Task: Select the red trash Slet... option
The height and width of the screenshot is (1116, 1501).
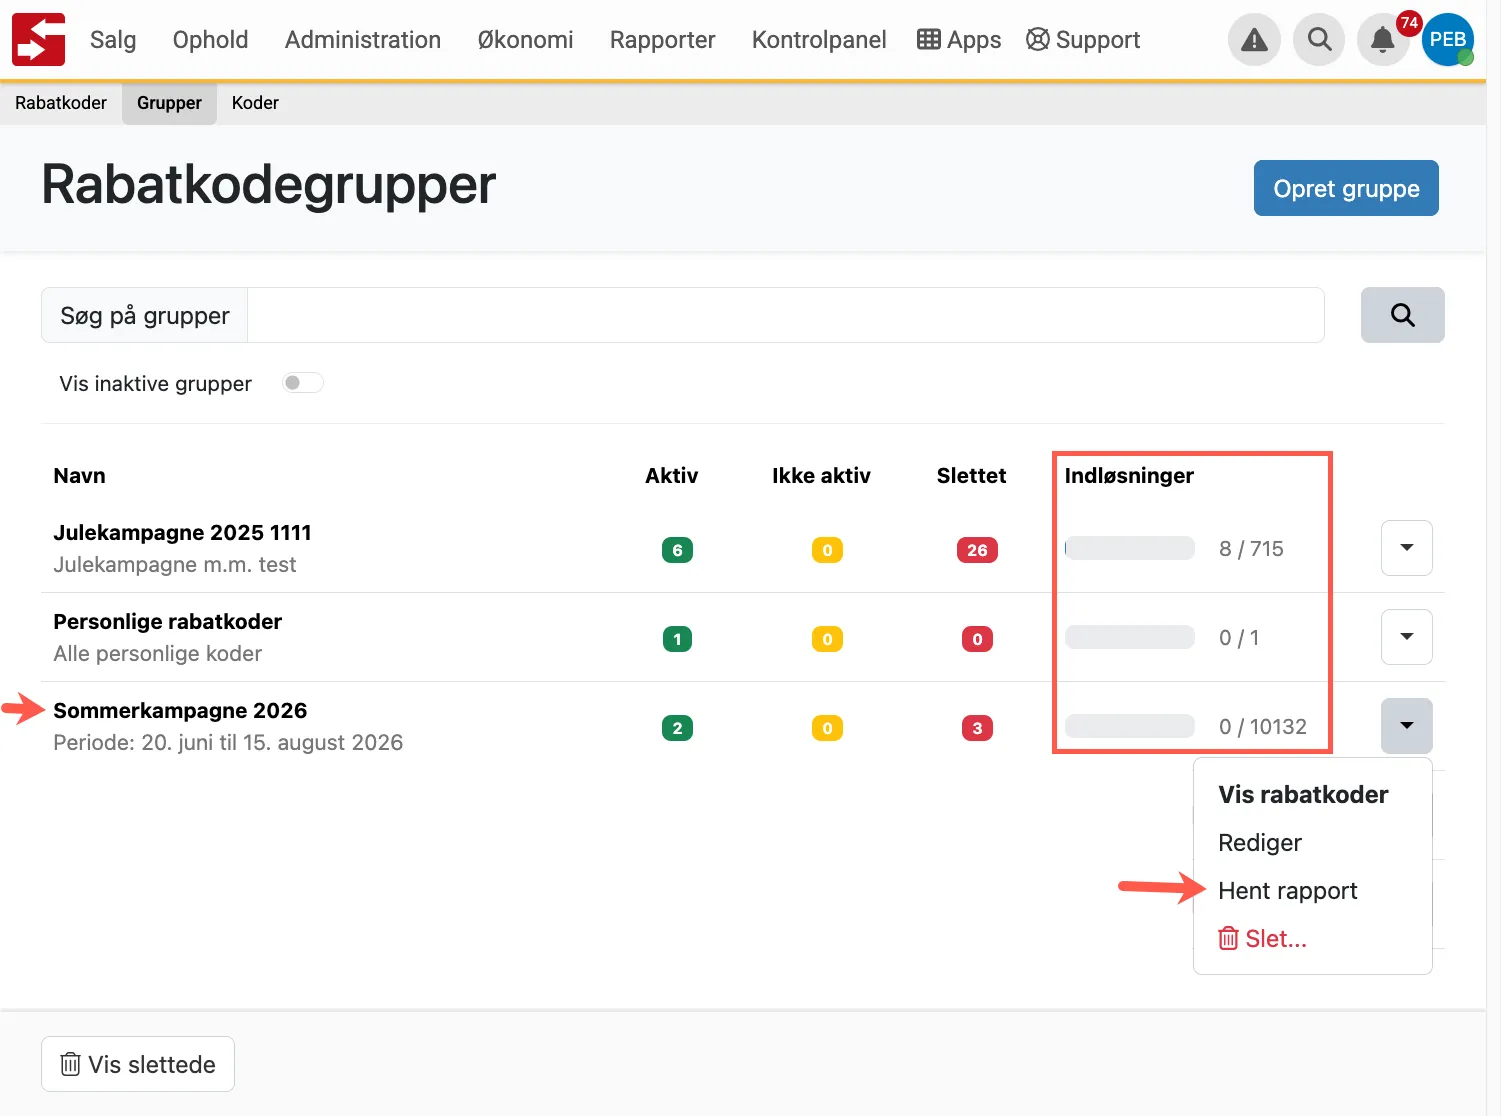Action: tap(1262, 938)
